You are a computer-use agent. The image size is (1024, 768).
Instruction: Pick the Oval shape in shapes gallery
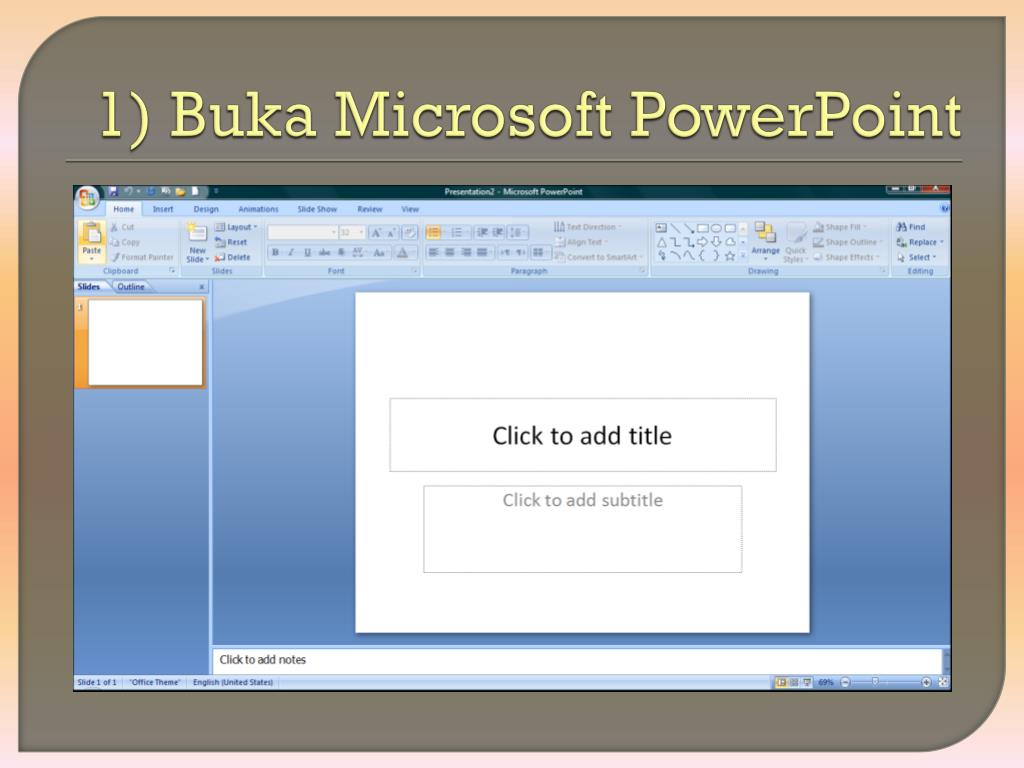pyautogui.click(x=716, y=228)
